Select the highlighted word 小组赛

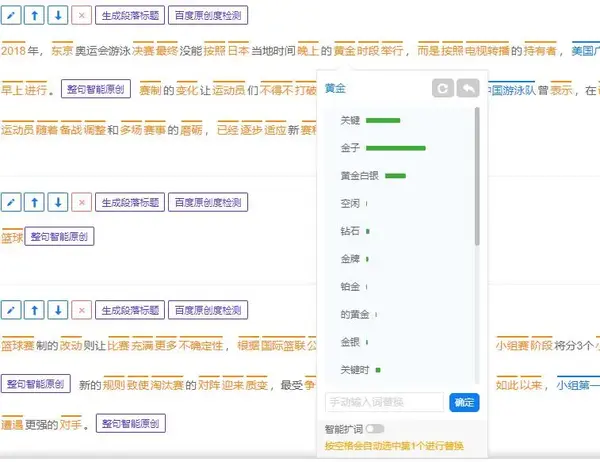512,346
